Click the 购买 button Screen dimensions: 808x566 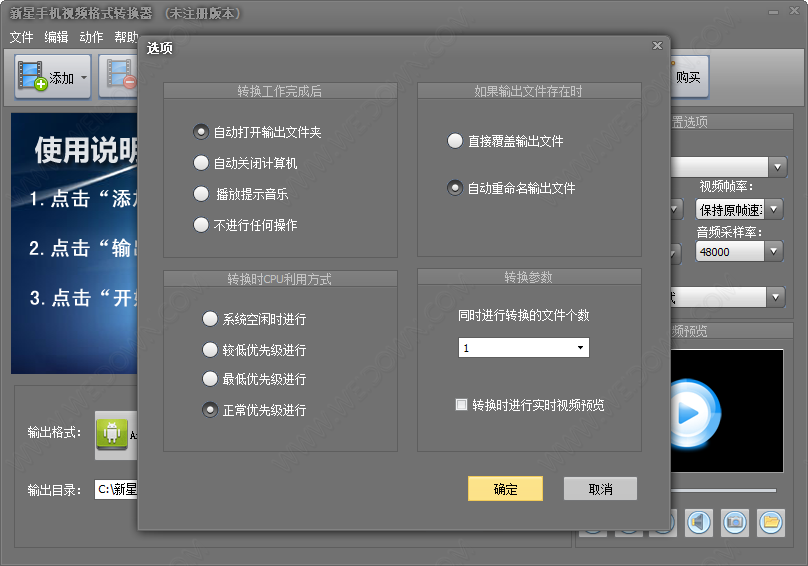coord(689,77)
